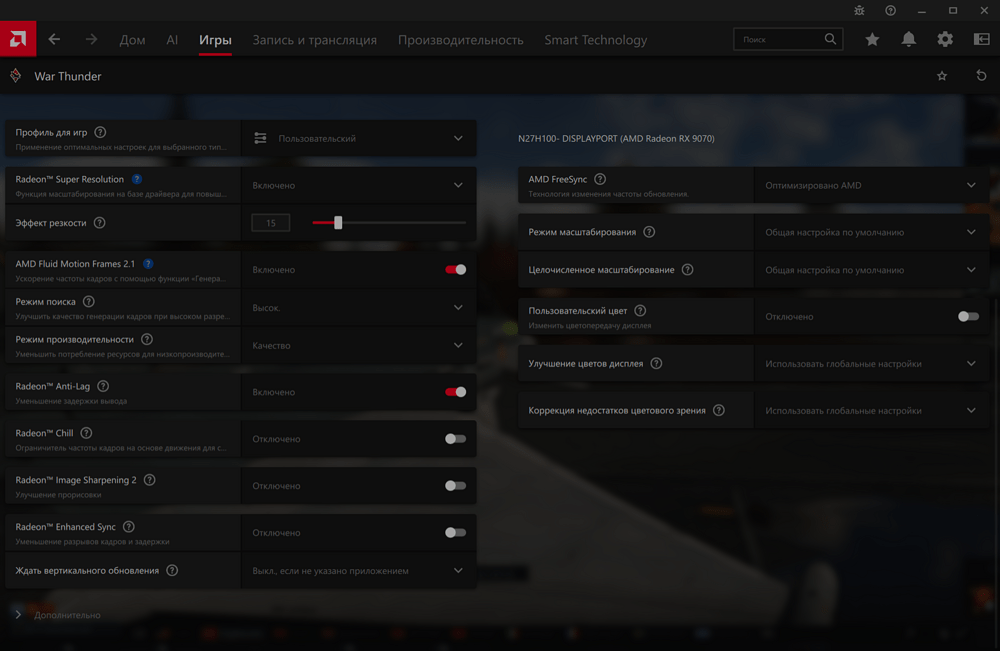Open Коррекция недостатков цветового зрения dropdown

click(x=871, y=411)
